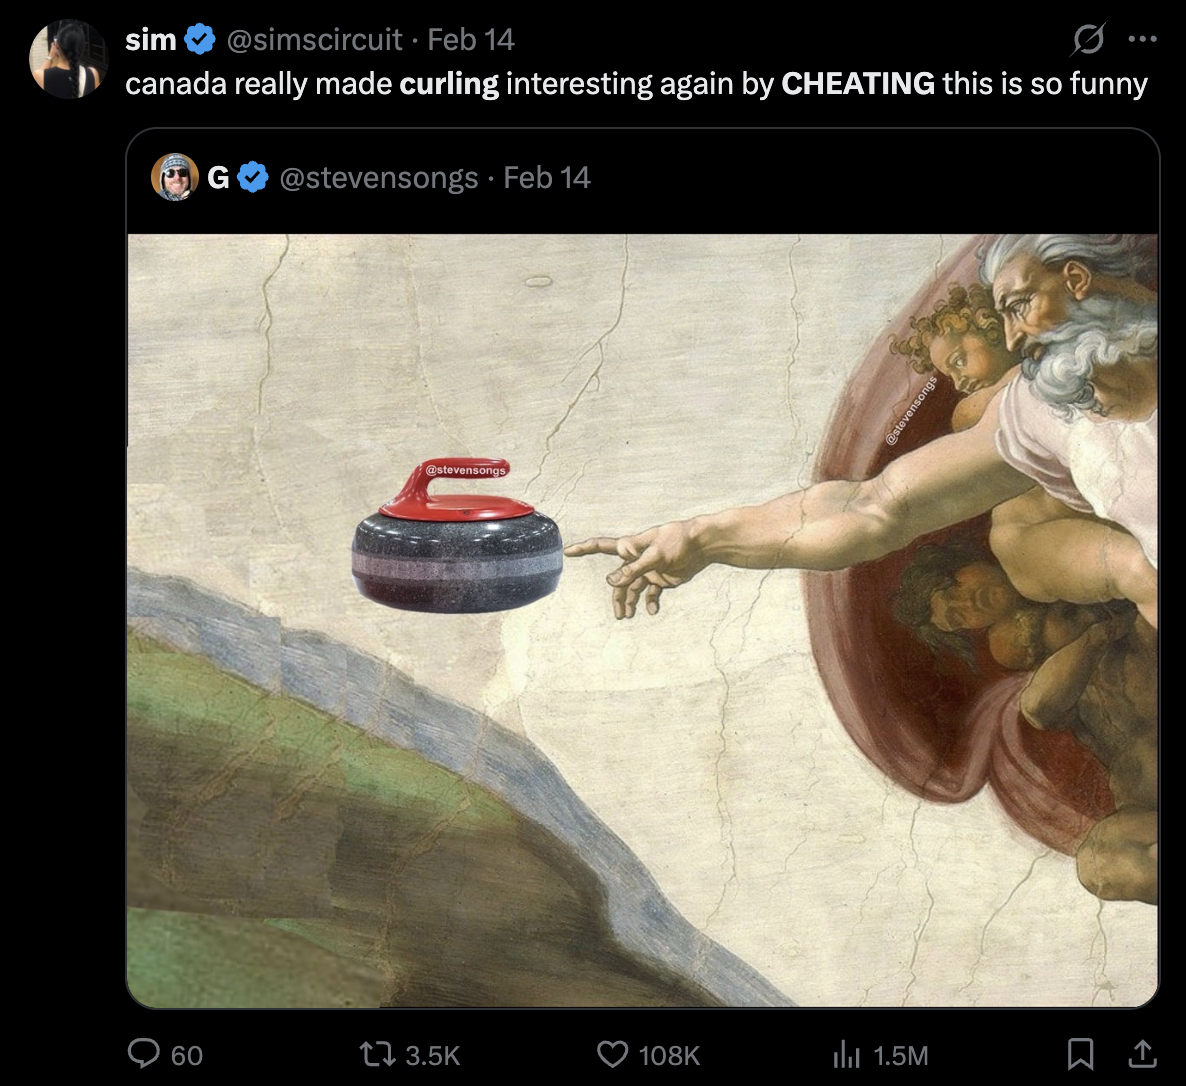The image size is (1186, 1086).
Task: Open the @simscircuit handle link
Action: click(314, 40)
